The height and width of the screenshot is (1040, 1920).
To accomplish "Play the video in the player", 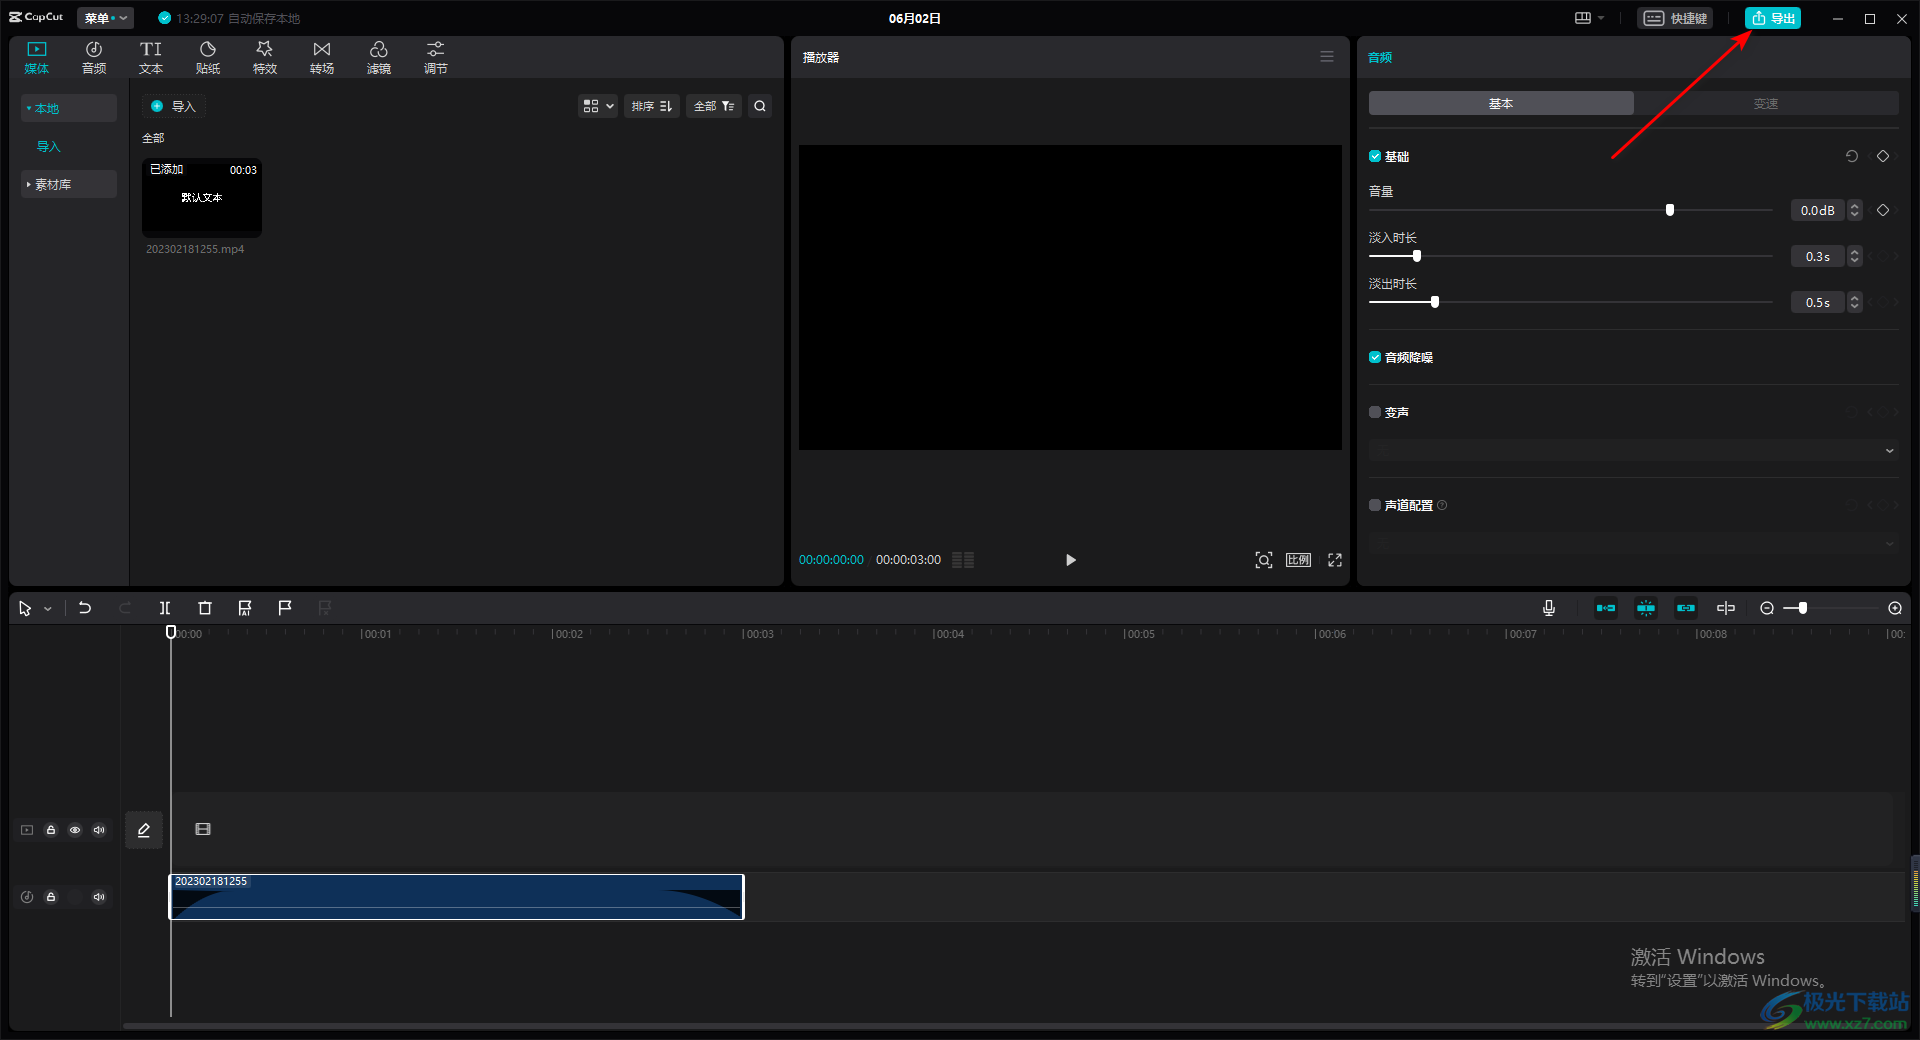I will click(1070, 560).
